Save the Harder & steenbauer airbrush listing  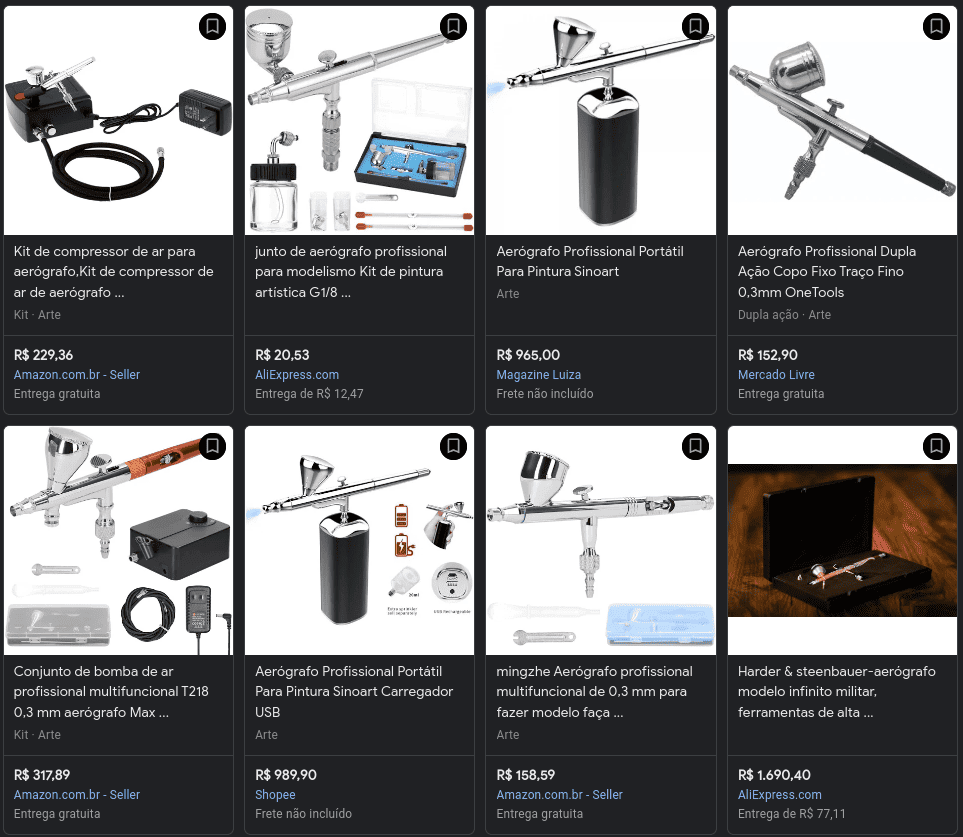click(936, 446)
